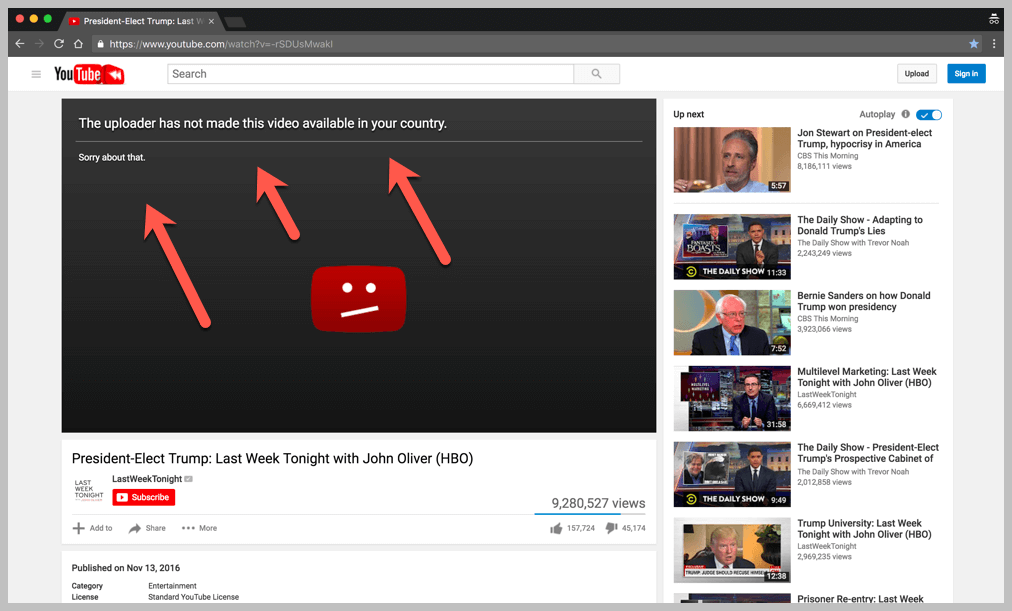The height and width of the screenshot is (611, 1012).
Task: Click the secure padlock icon in address bar
Action: click(x=100, y=44)
